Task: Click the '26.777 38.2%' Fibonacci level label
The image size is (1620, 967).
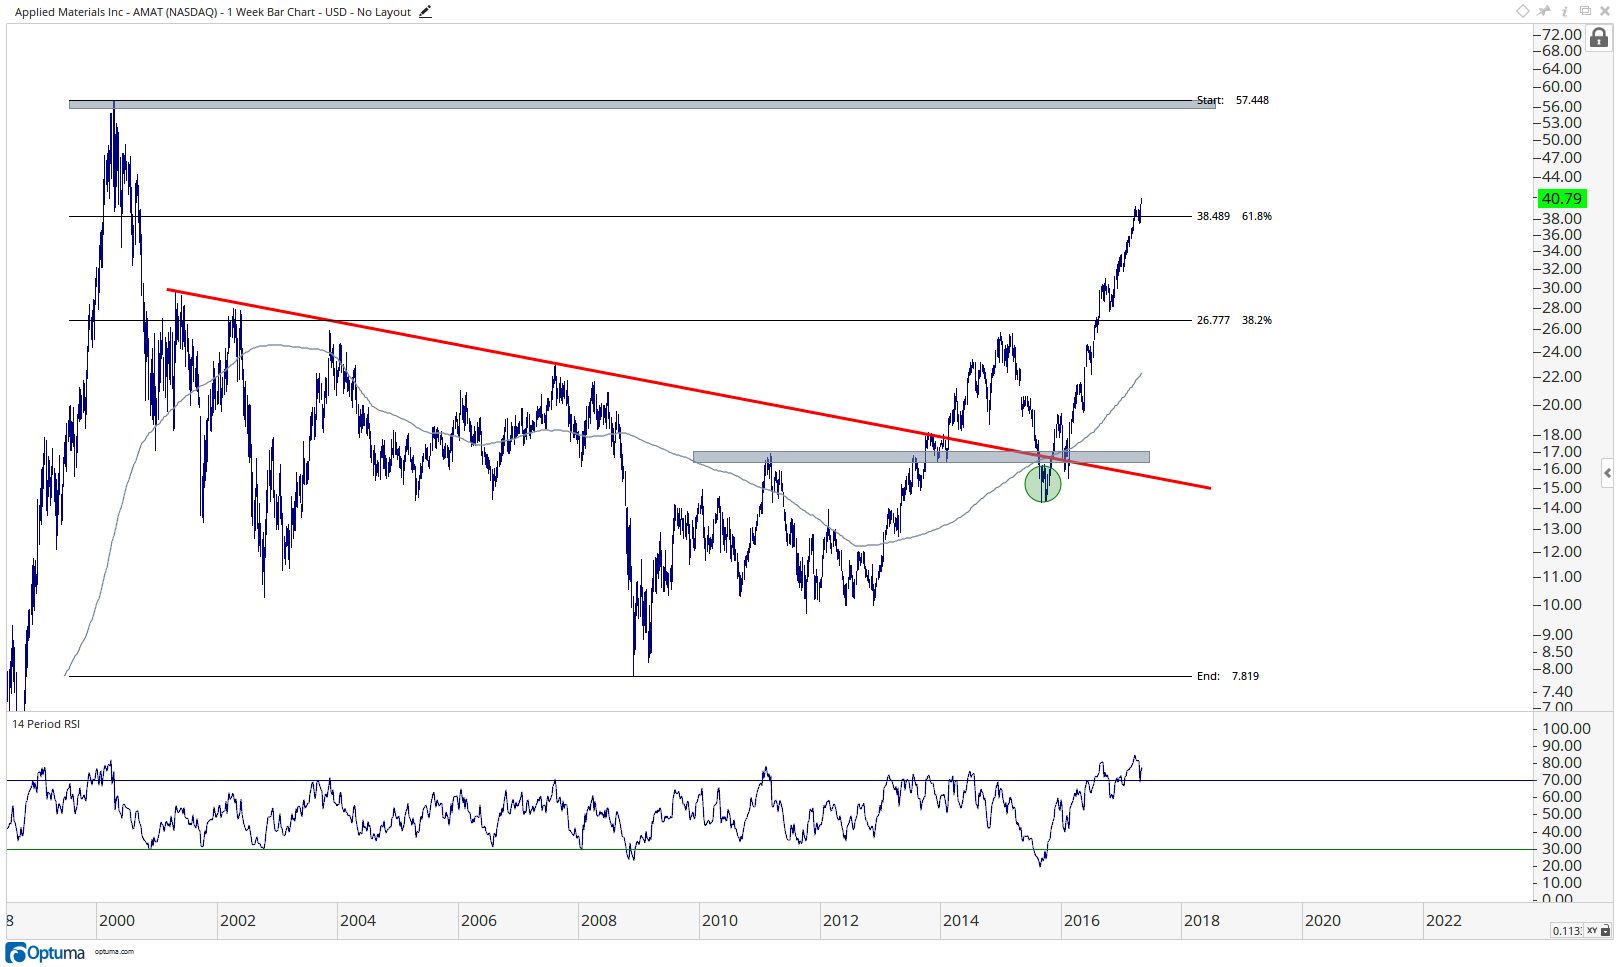Action: [x=1234, y=320]
